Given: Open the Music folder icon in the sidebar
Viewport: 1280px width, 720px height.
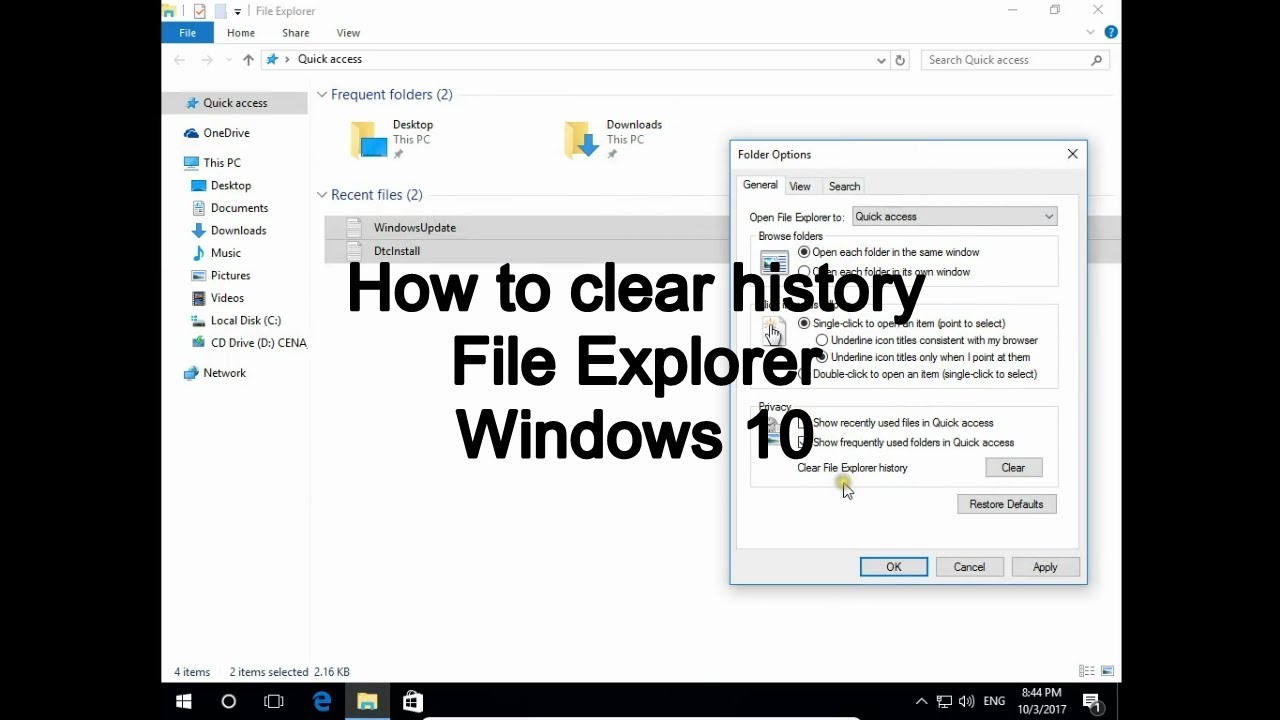Looking at the screenshot, I should [199, 253].
